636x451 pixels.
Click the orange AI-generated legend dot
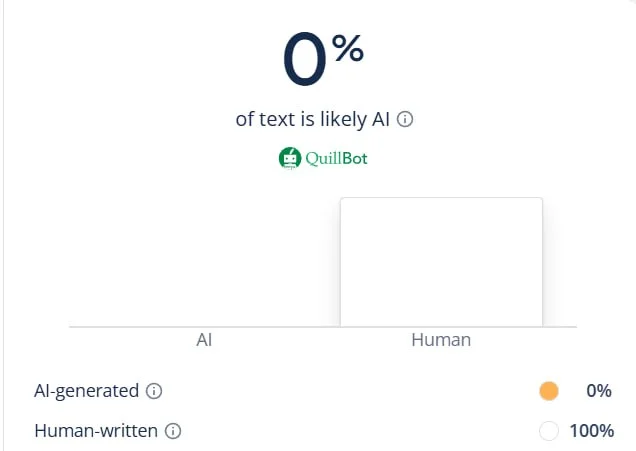click(x=548, y=391)
